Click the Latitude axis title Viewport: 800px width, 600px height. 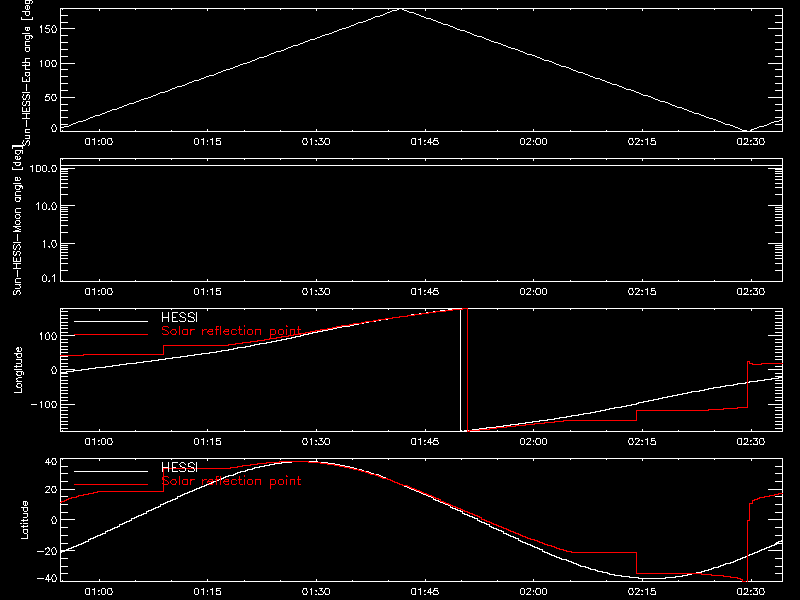coord(24,520)
